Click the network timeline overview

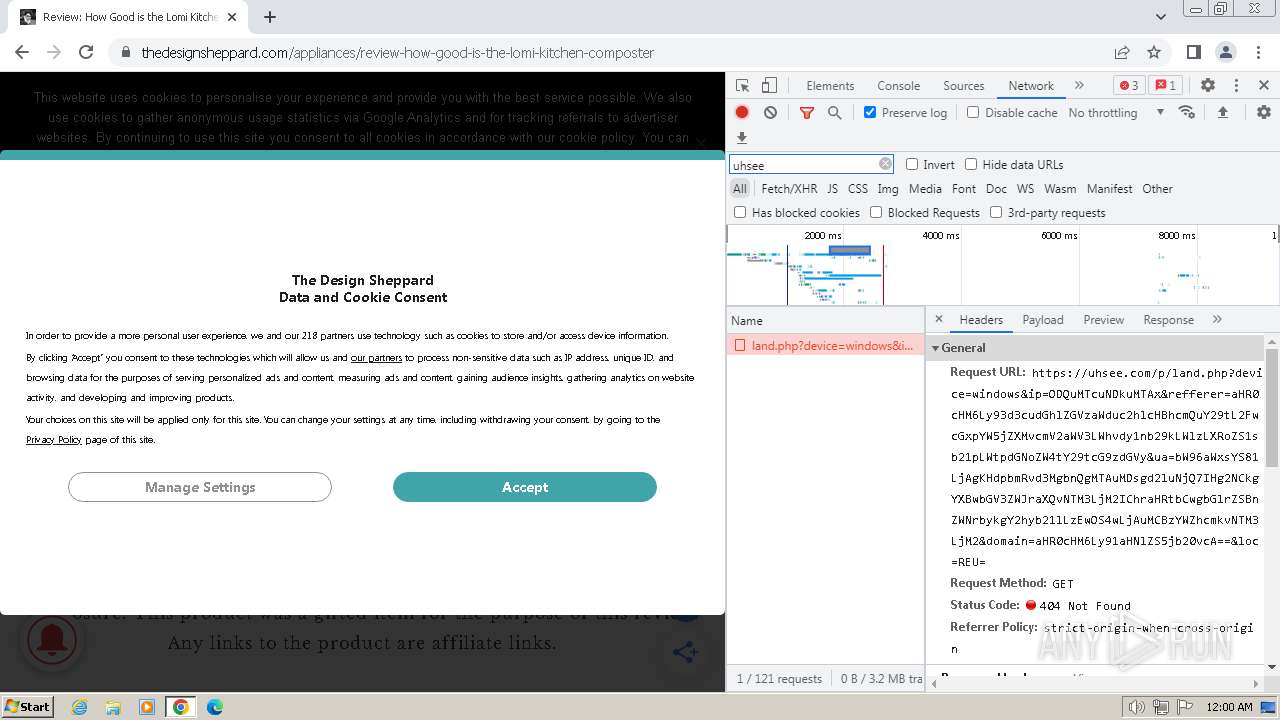tap(1002, 265)
